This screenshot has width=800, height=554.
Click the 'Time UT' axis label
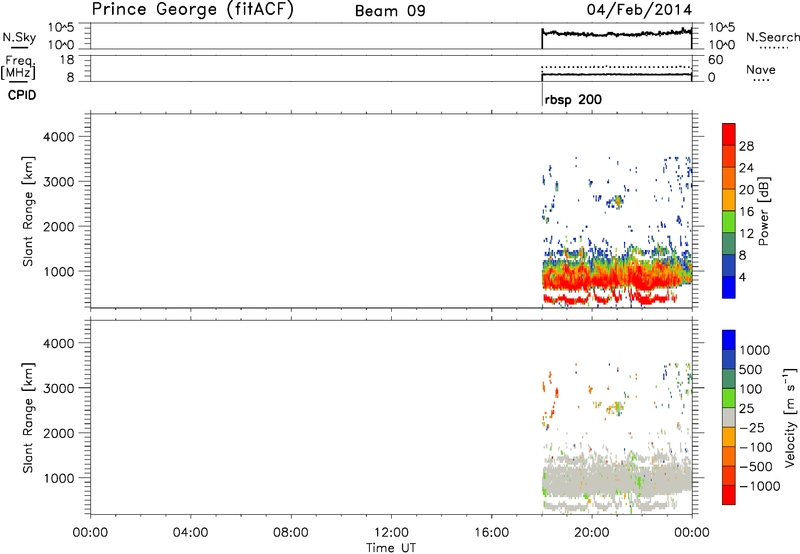coord(391,547)
